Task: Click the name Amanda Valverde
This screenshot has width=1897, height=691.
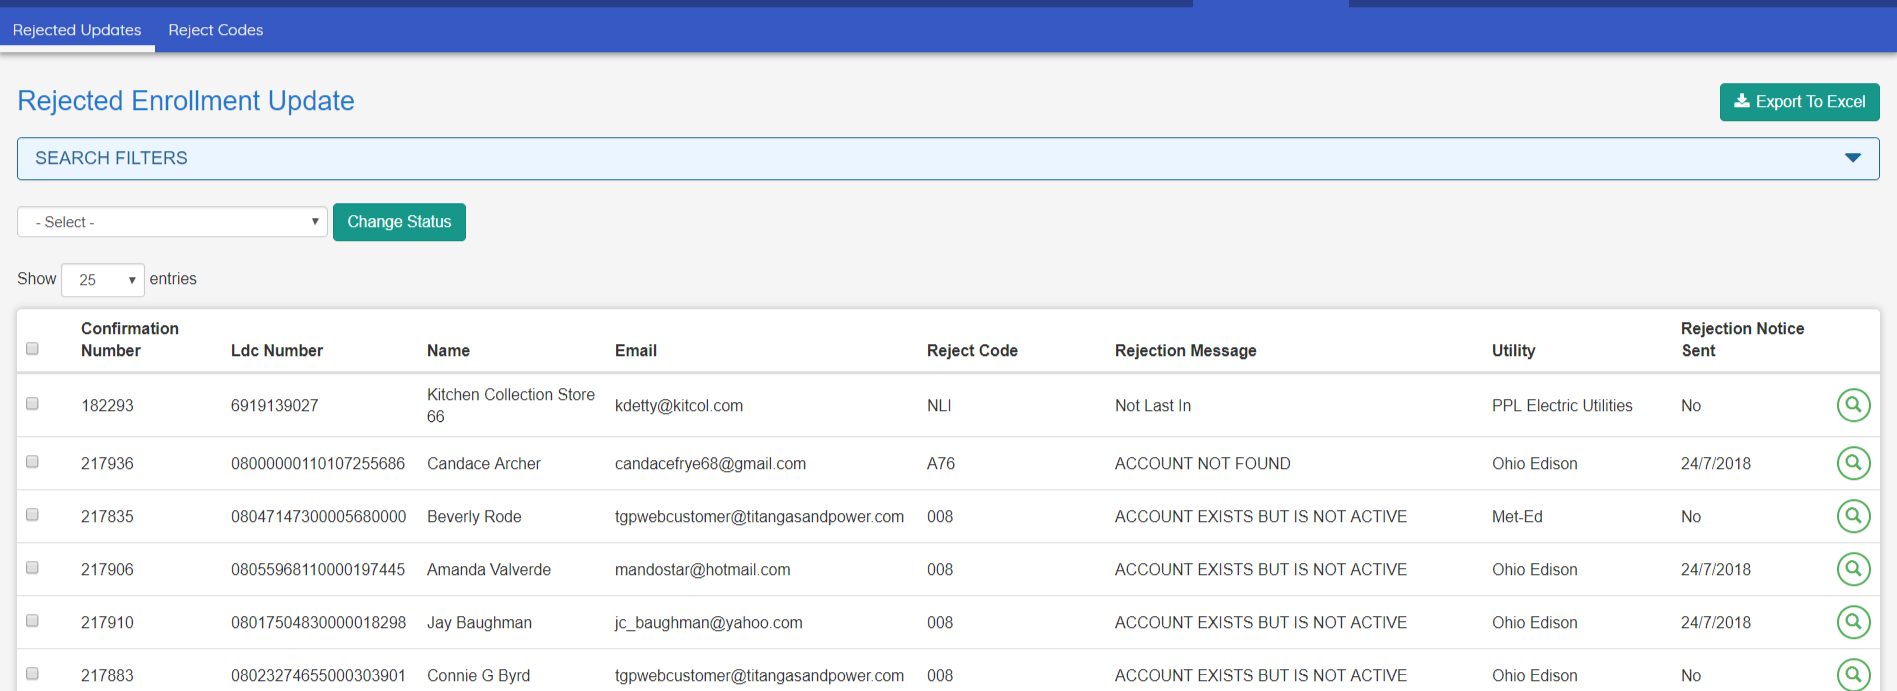Action: (x=489, y=570)
